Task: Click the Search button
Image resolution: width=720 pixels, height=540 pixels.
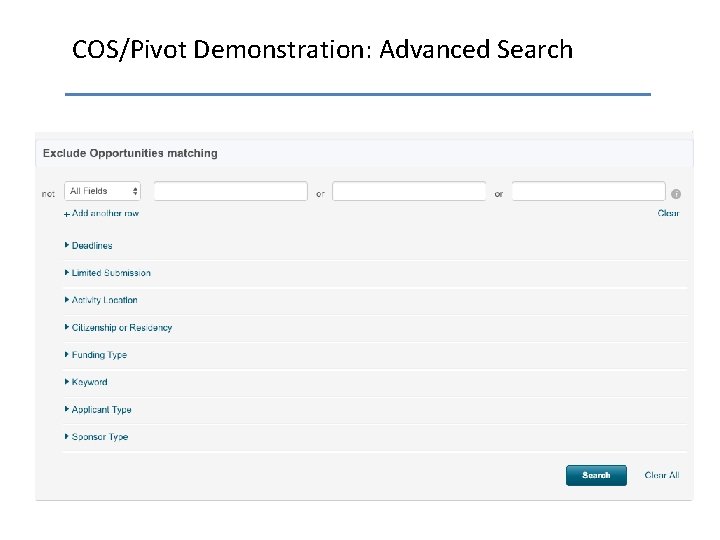Action: [x=596, y=475]
